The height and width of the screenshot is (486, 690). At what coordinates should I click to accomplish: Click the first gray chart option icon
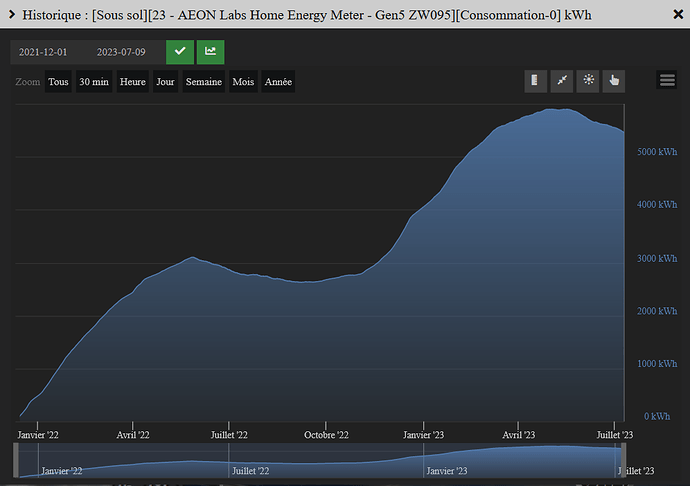(x=536, y=81)
